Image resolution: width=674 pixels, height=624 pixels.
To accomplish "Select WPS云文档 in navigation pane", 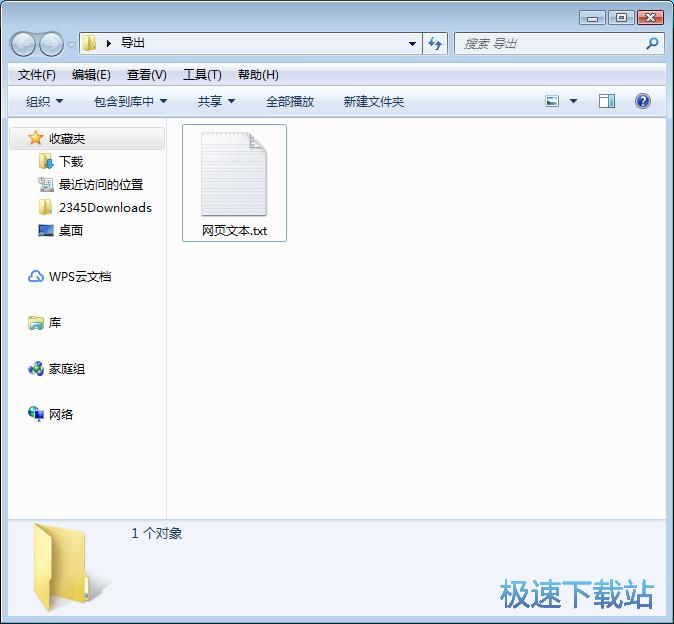I will [80, 276].
